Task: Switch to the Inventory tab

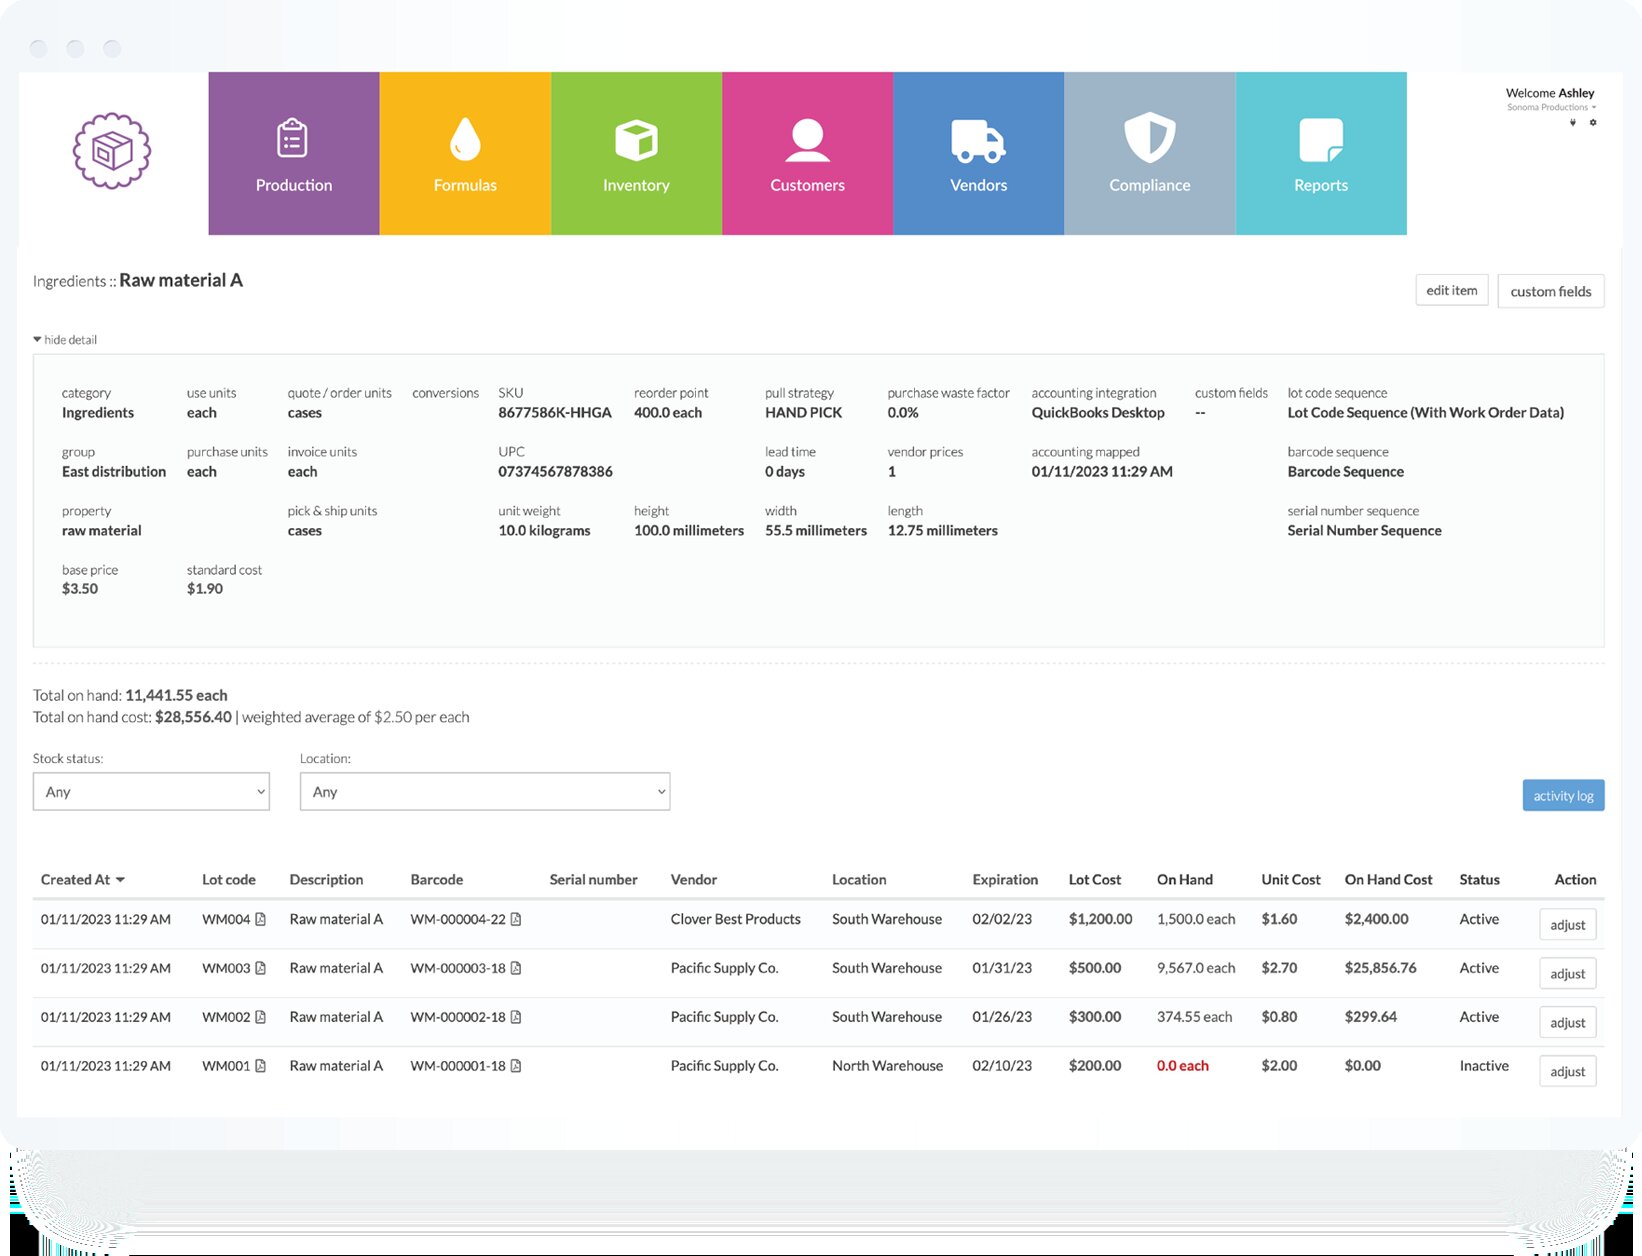Action: pyautogui.click(x=636, y=154)
